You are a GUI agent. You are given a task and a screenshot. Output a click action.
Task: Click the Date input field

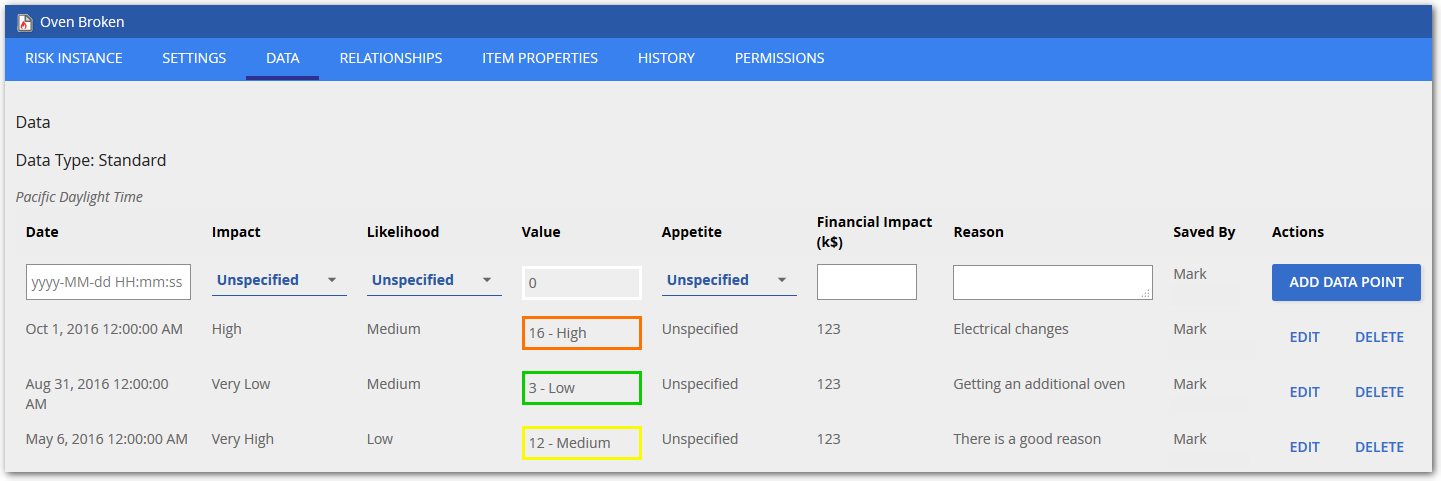108,282
